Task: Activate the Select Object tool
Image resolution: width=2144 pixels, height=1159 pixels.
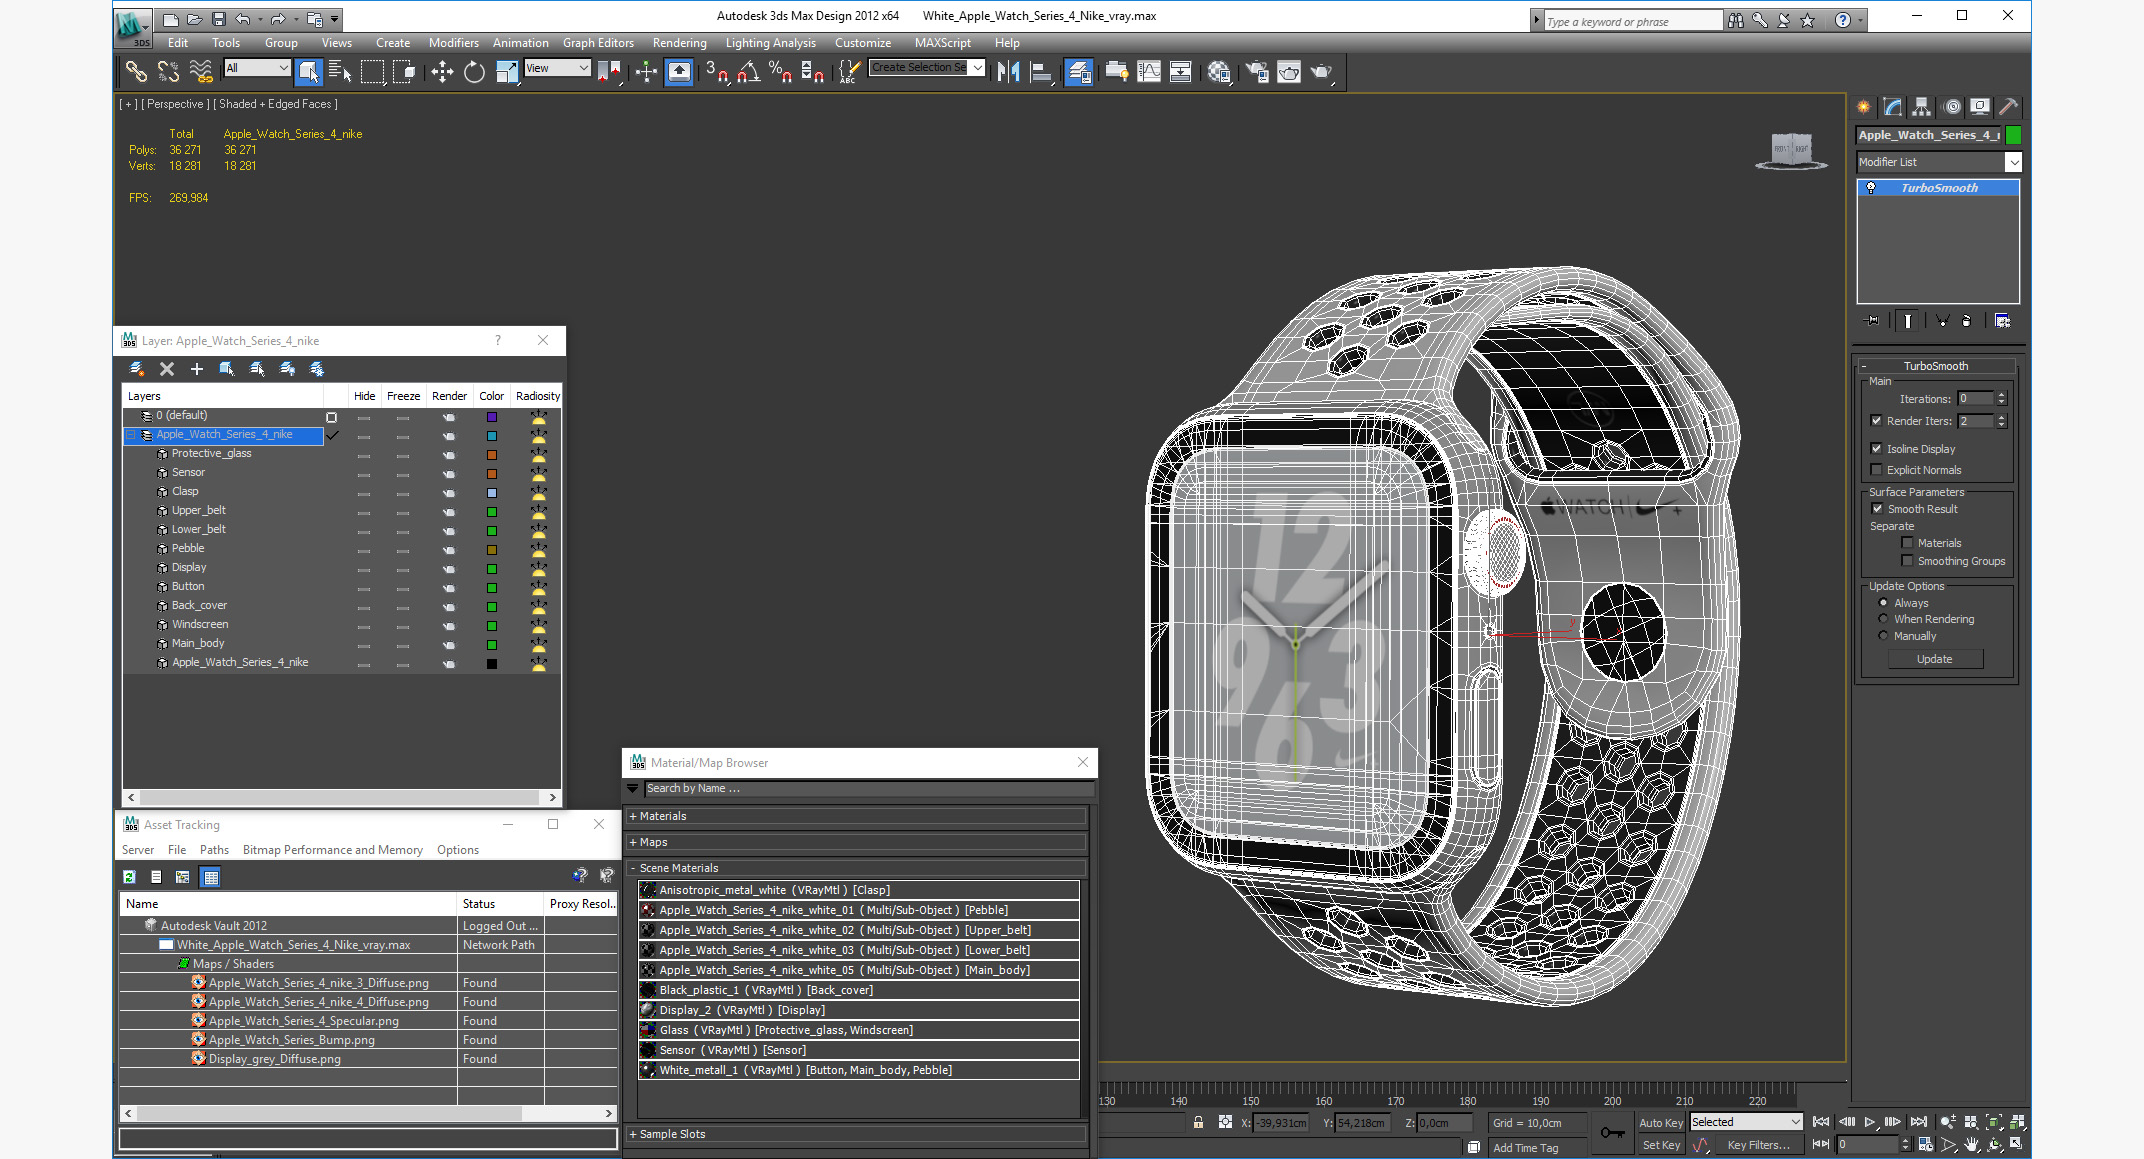Action: (308, 72)
